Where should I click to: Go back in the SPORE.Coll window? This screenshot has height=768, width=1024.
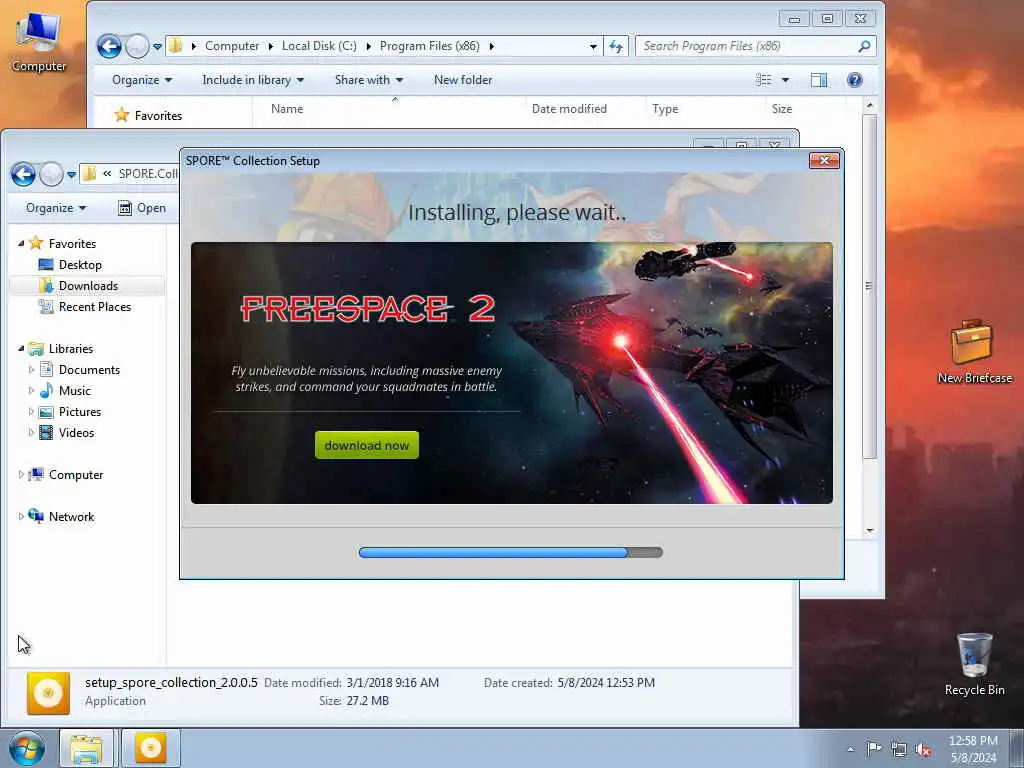pyautogui.click(x=23, y=174)
